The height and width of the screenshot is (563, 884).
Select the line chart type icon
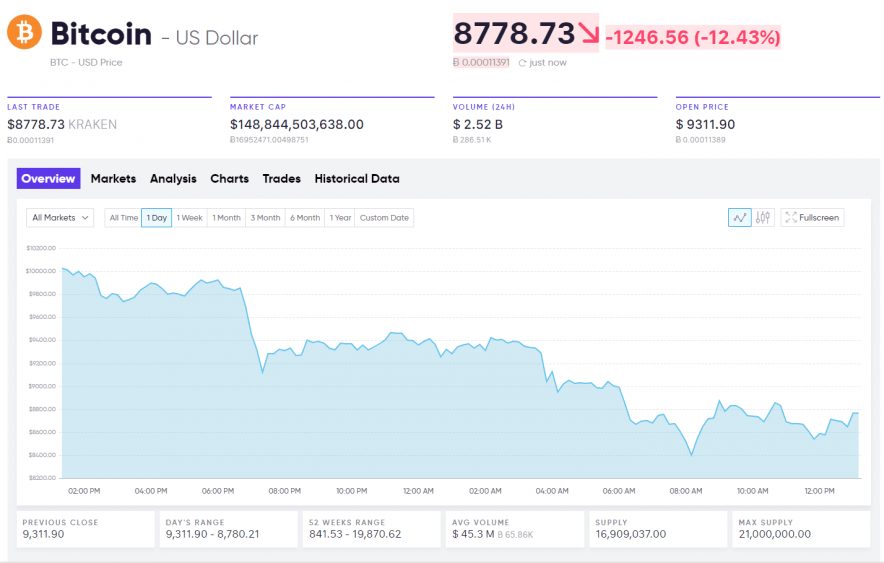tap(739, 217)
